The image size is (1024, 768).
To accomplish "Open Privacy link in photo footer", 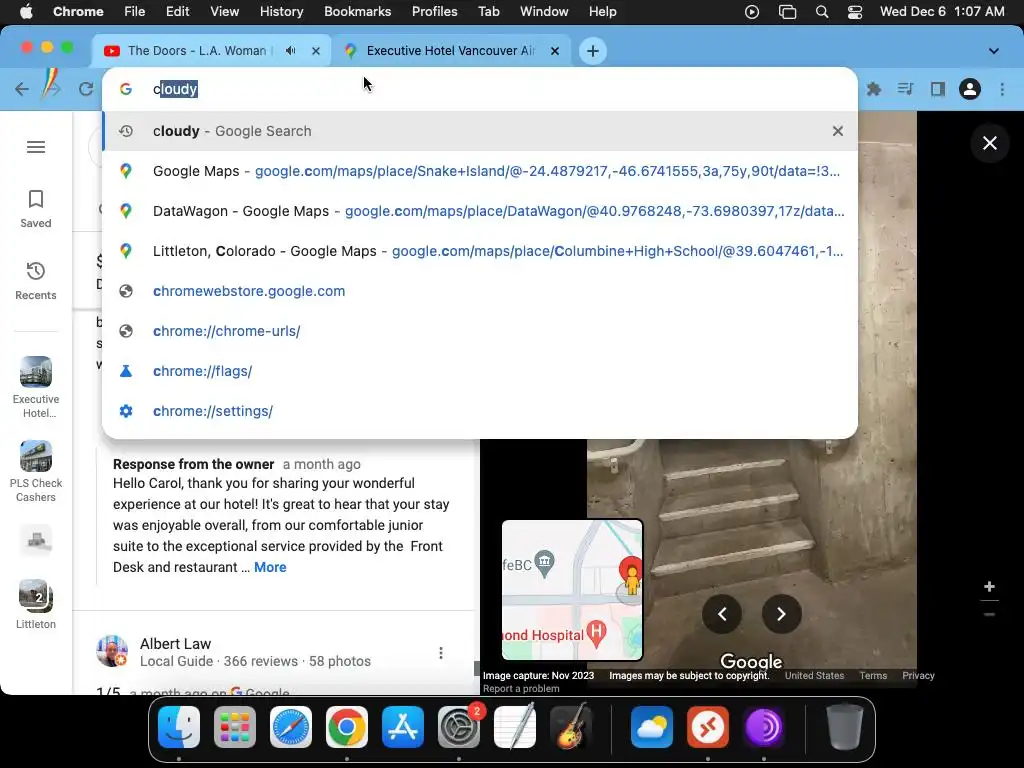I will click(918, 675).
